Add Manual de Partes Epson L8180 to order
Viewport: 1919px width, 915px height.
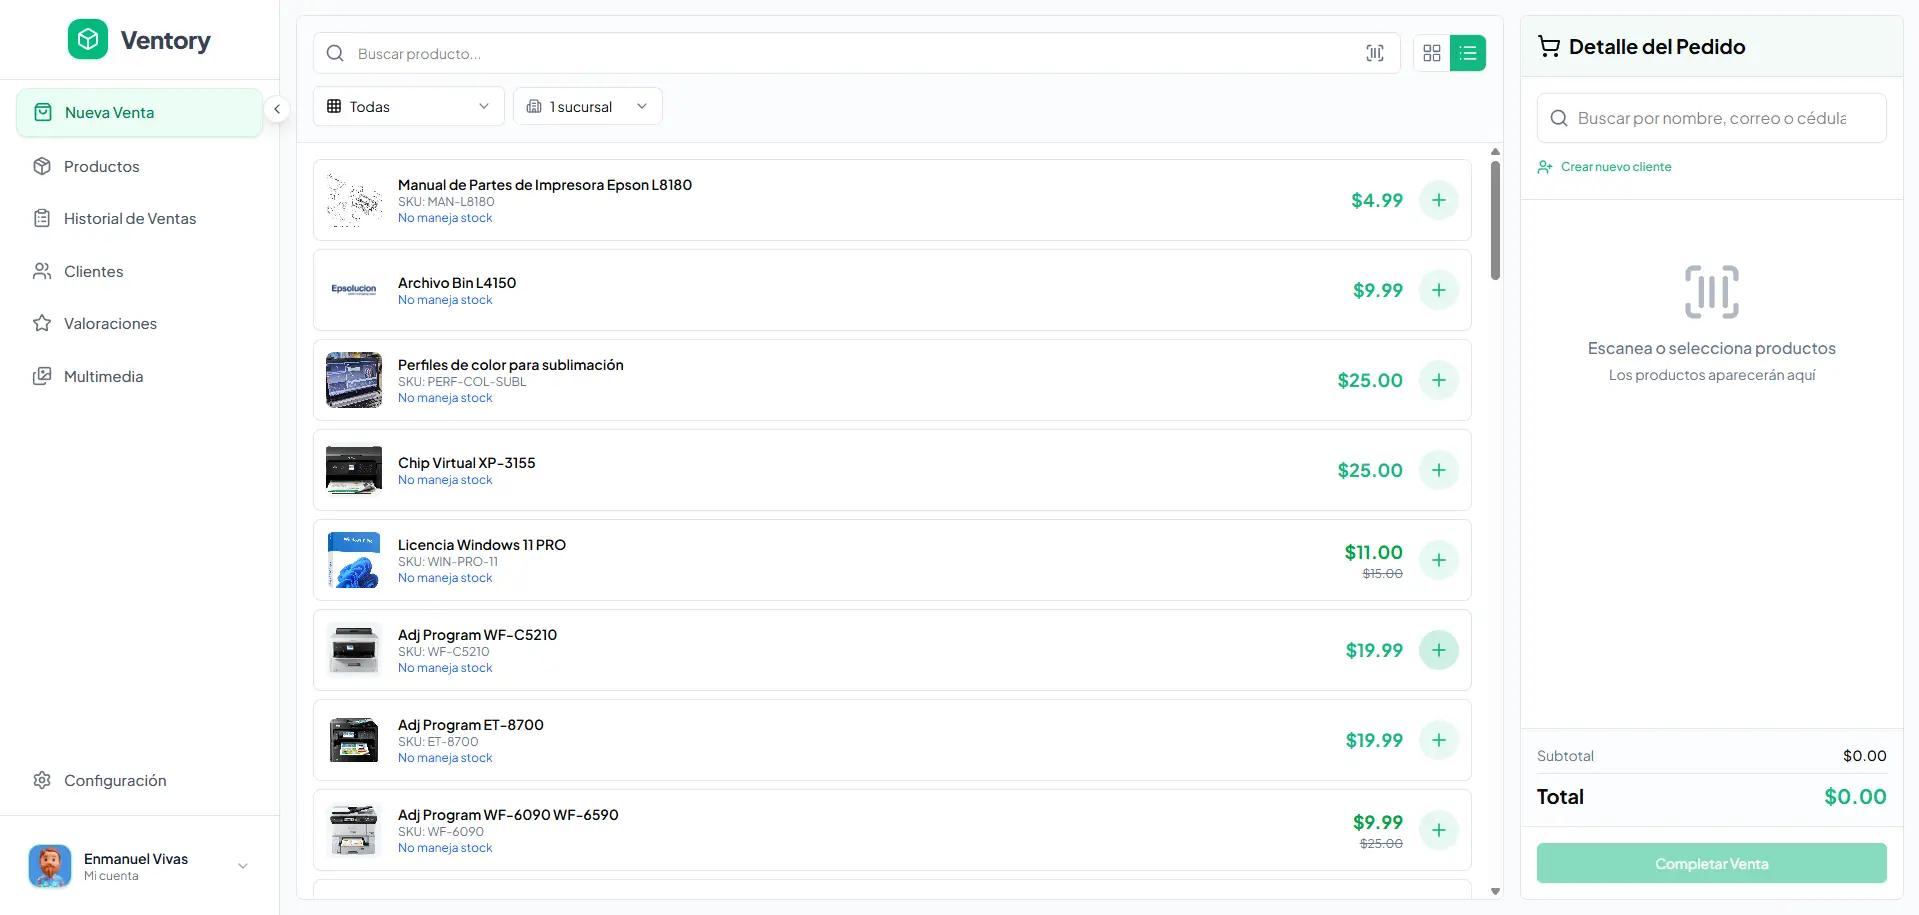tap(1438, 200)
